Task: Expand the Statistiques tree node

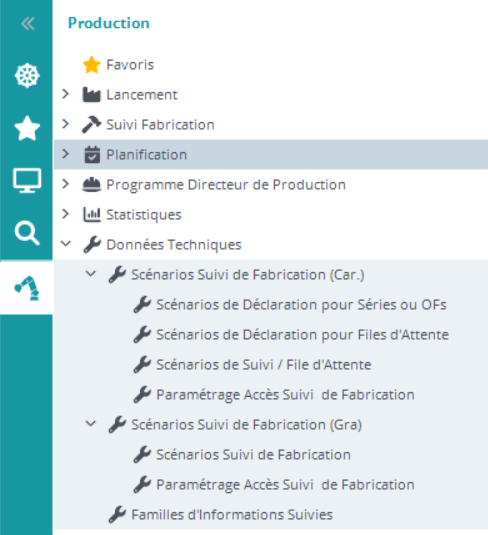Action: (65, 214)
